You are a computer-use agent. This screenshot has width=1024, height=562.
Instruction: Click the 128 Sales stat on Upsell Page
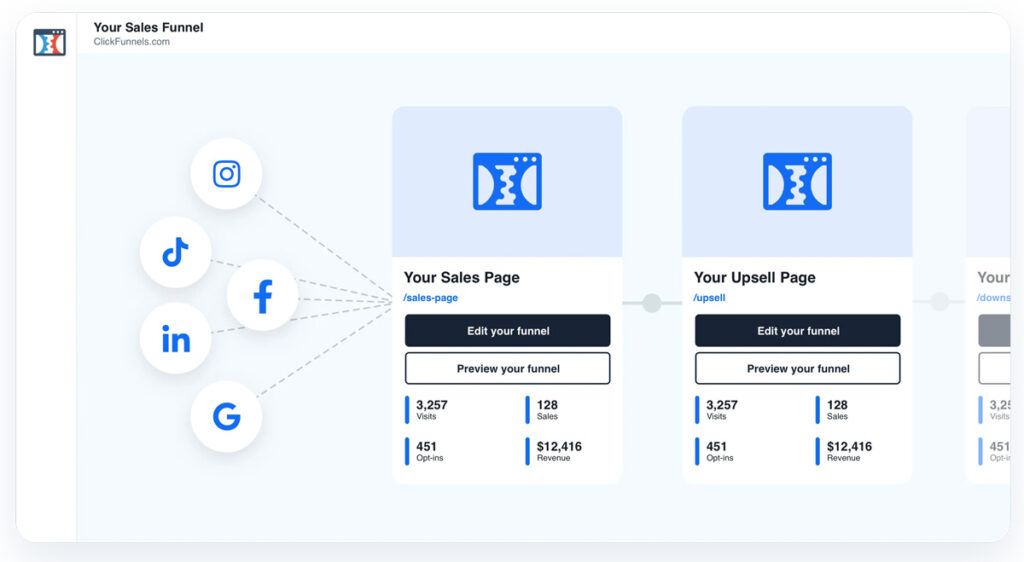point(833,410)
